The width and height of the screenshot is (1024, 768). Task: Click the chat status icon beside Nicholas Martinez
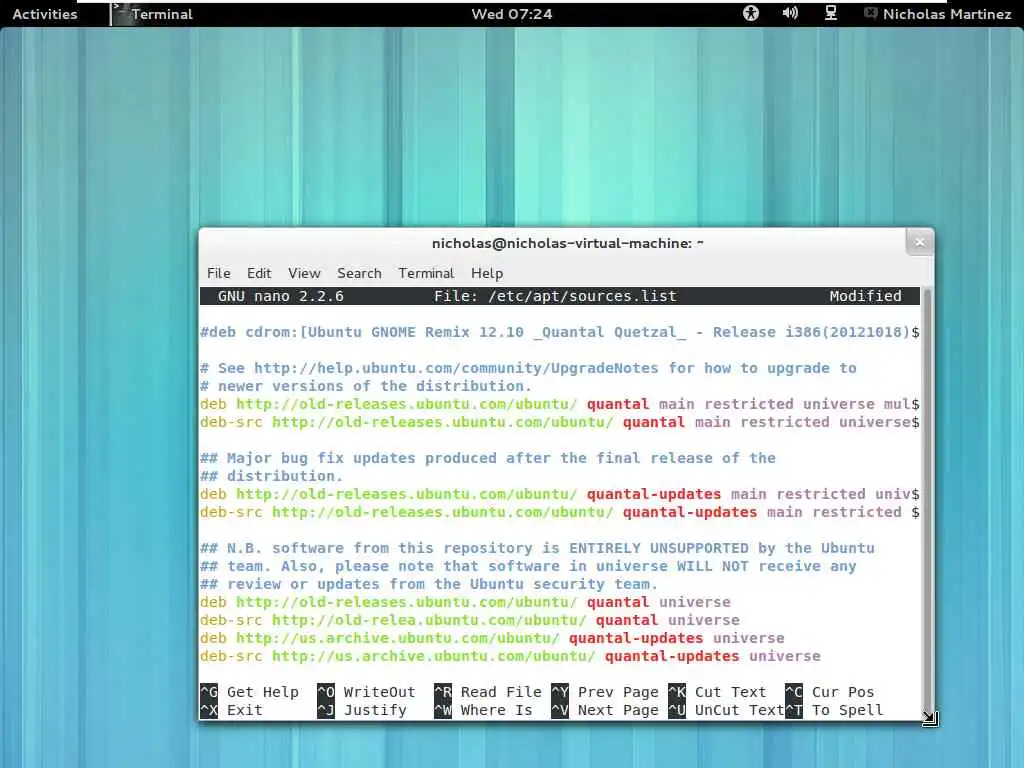[871, 13]
